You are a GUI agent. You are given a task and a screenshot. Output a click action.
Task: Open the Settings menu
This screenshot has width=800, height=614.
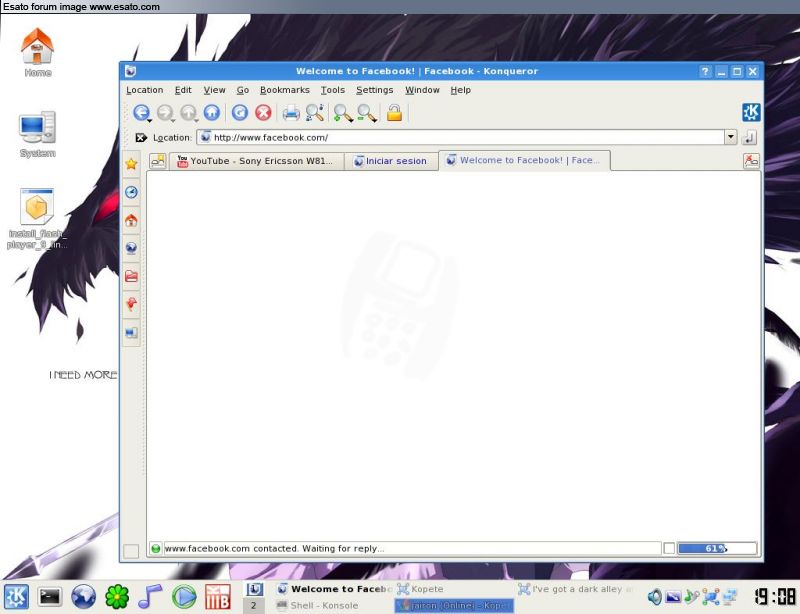(374, 90)
